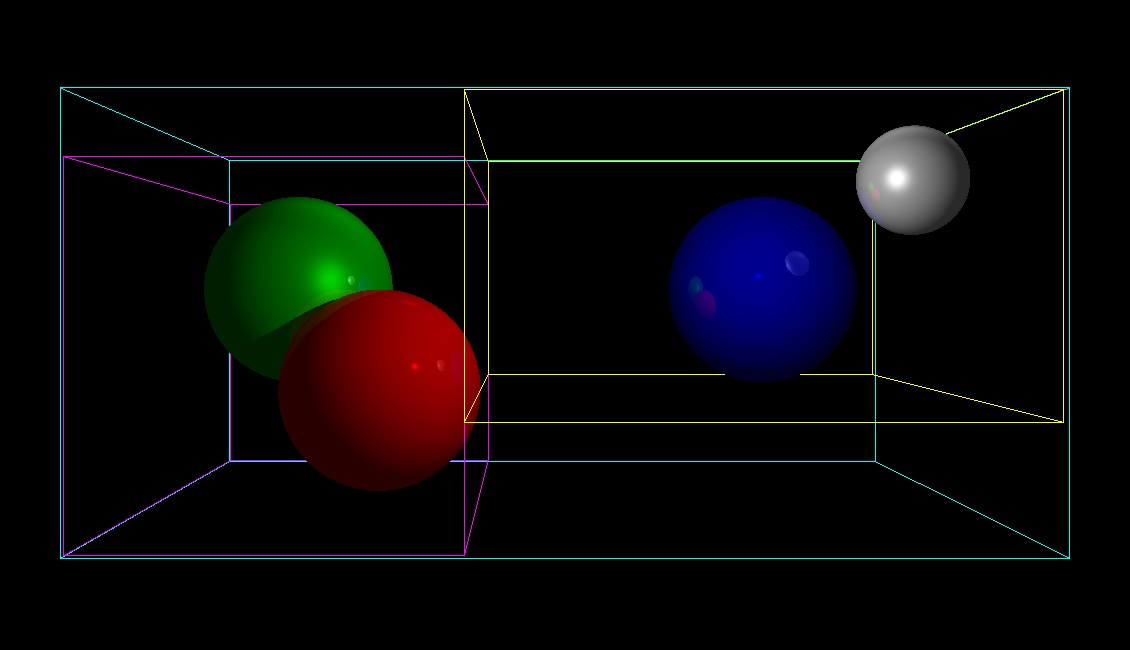Screen dimensions: 1130x650
Task: Click the top-left corner of the cyan box
Action: pos(62,88)
